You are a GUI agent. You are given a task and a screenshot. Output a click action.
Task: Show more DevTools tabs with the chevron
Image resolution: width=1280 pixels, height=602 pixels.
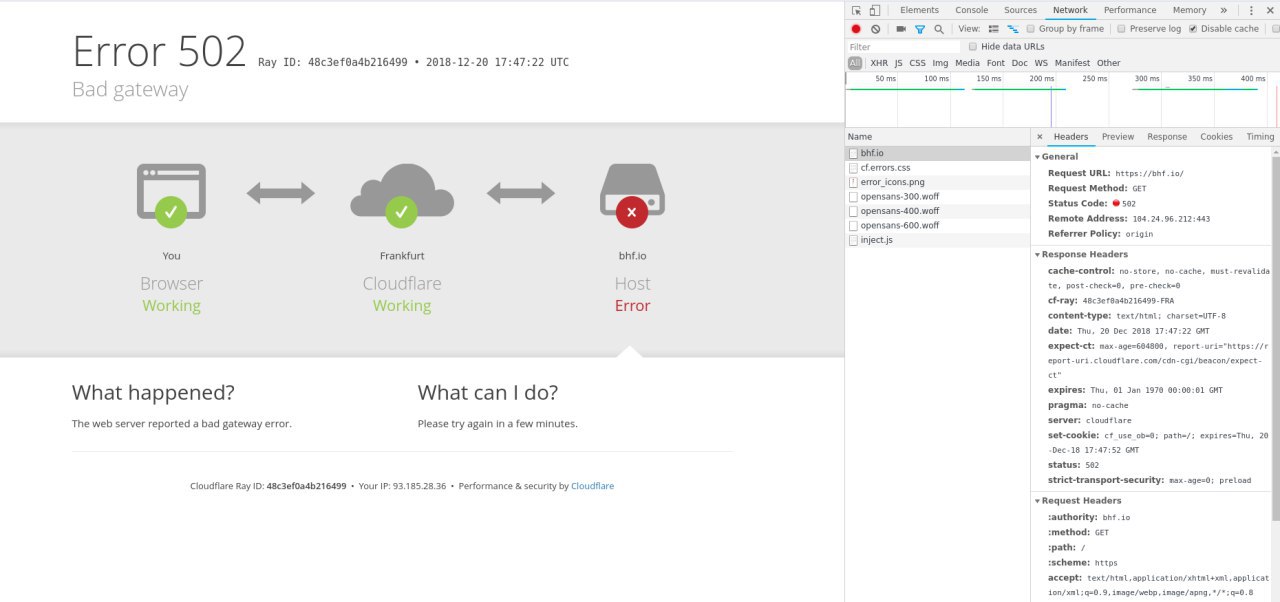pos(1224,10)
